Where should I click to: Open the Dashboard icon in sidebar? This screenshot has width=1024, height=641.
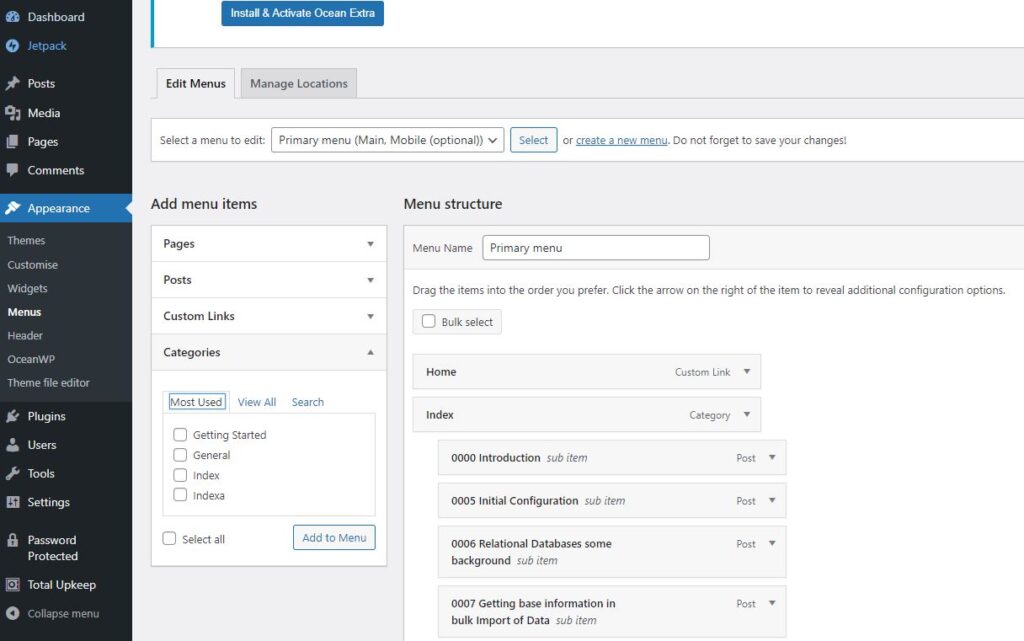click(x=12, y=17)
